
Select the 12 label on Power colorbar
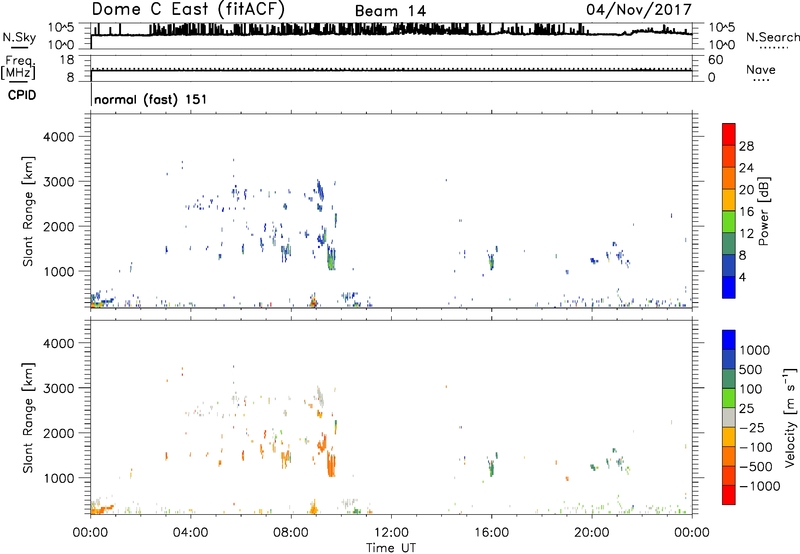coord(746,234)
